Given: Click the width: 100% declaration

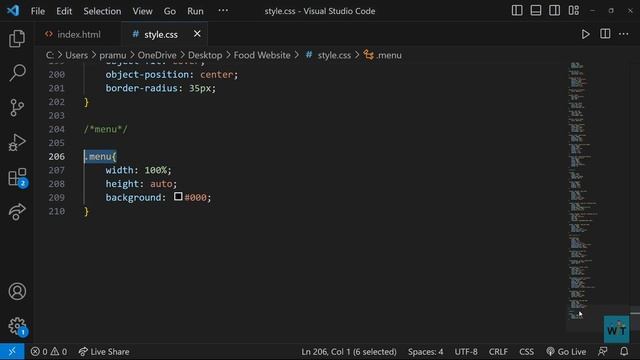Looking at the screenshot, I should [138, 170].
